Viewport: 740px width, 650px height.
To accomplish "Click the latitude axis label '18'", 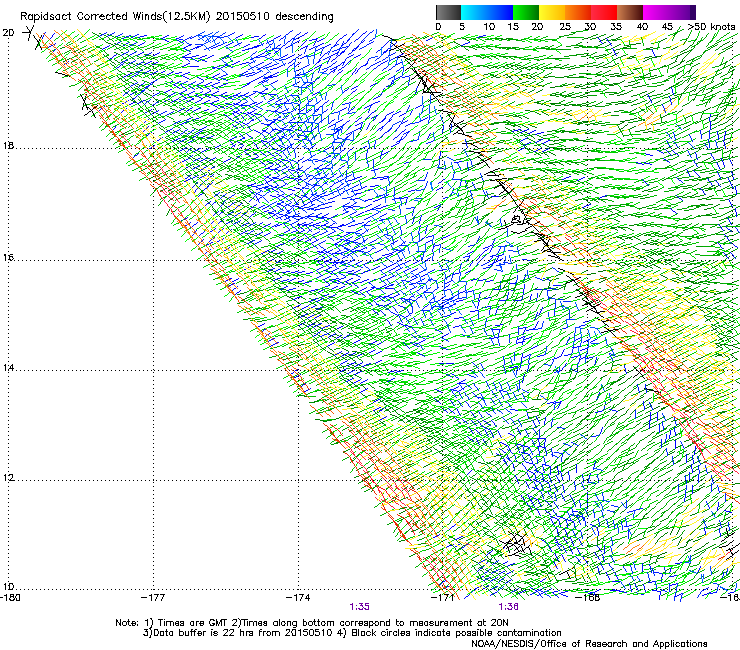I will click(8, 145).
